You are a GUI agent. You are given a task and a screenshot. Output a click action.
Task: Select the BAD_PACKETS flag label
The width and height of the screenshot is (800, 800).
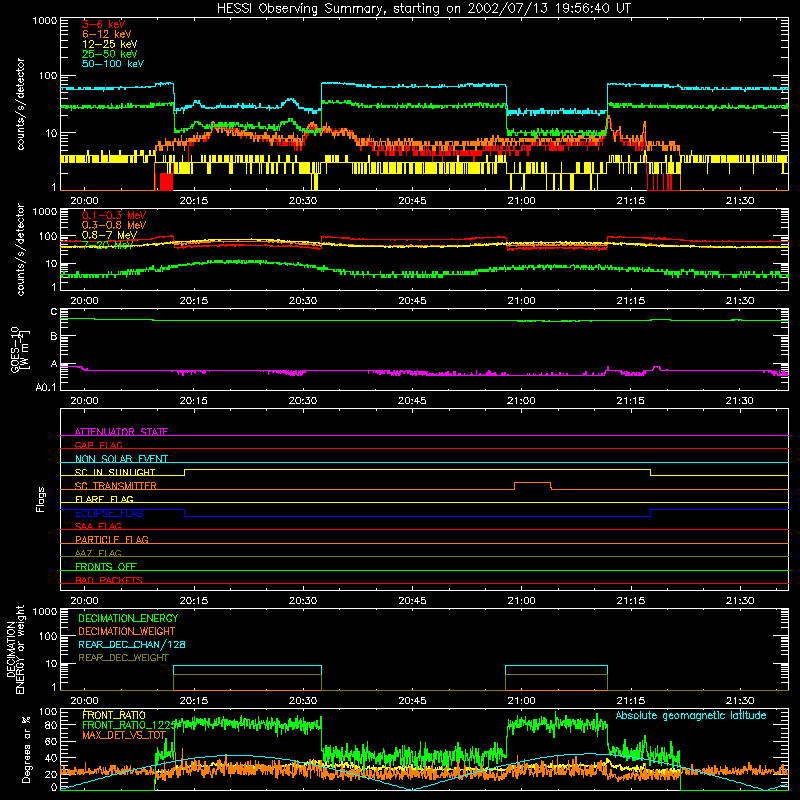tap(109, 580)
